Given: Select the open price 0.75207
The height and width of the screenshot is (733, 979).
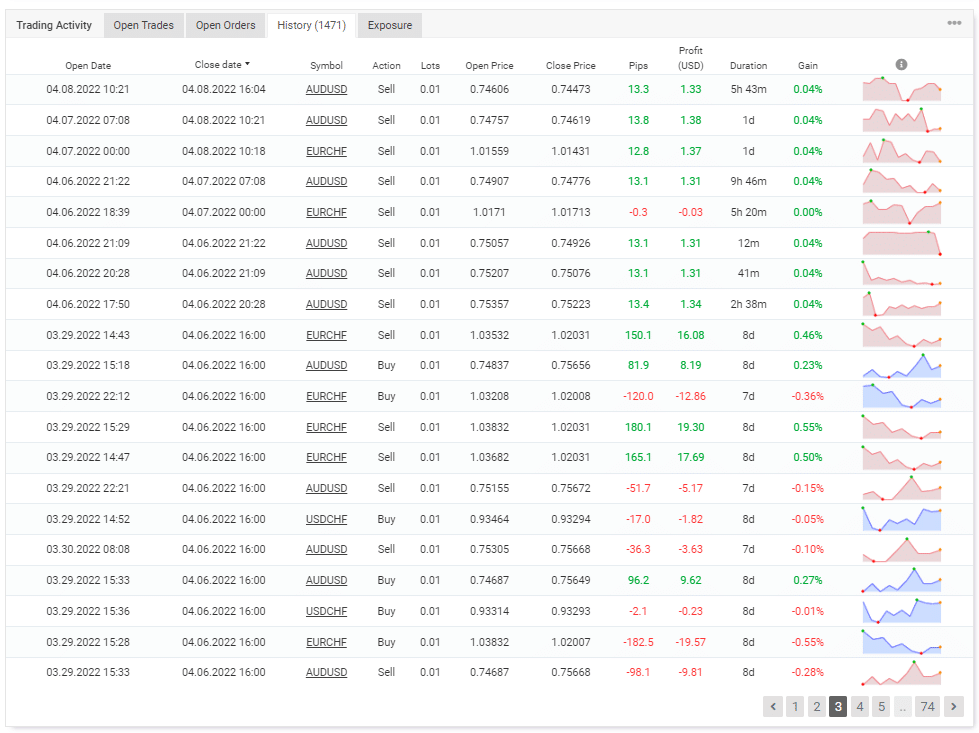Looking at the screenshot, I should tap(490, 273).
